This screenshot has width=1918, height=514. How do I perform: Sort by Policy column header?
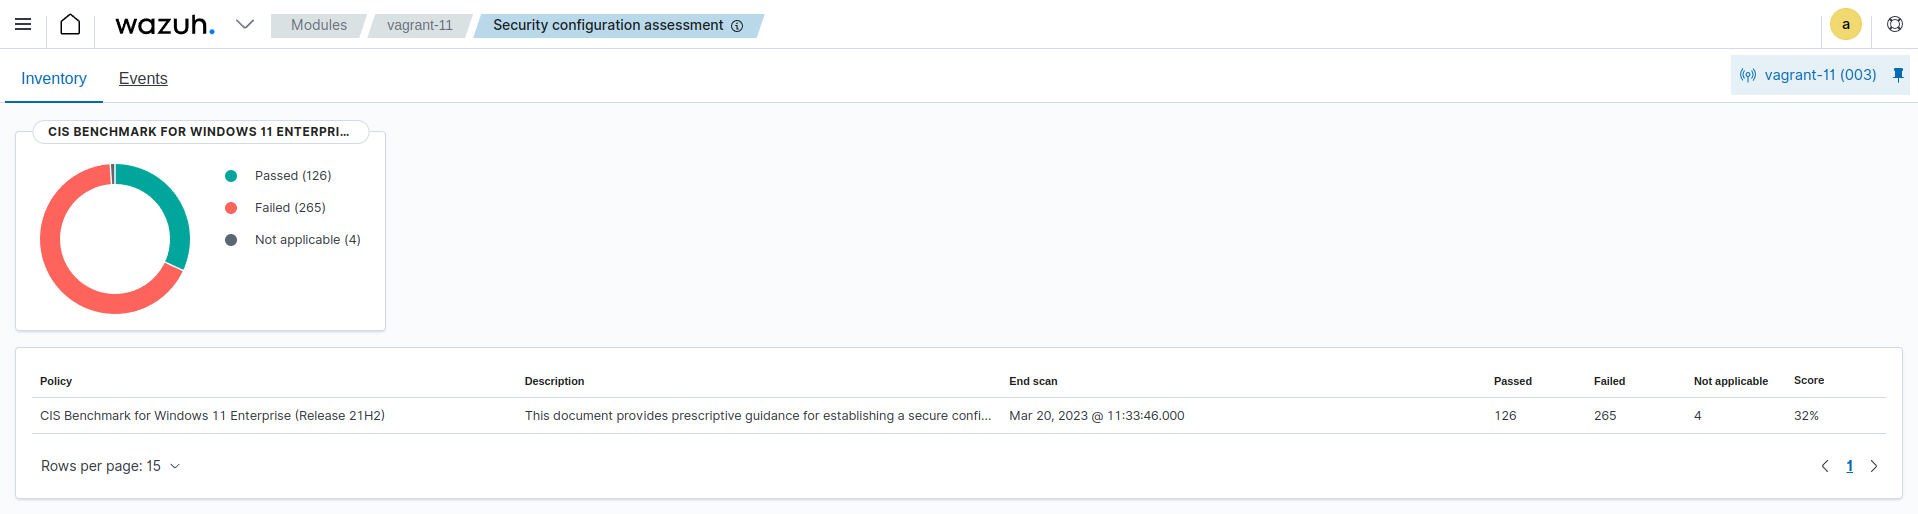[x=56, y=381]
